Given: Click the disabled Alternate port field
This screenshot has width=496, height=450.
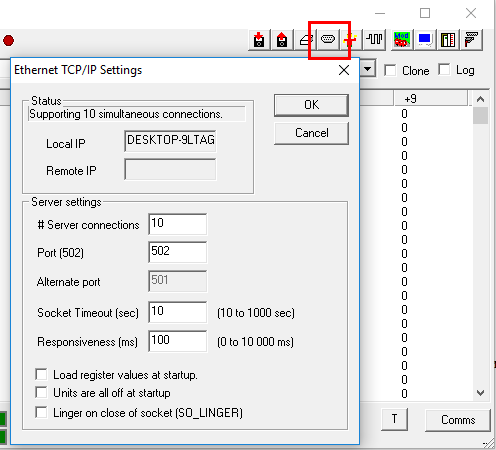Looking at the screenshot, I should point(177,281).
